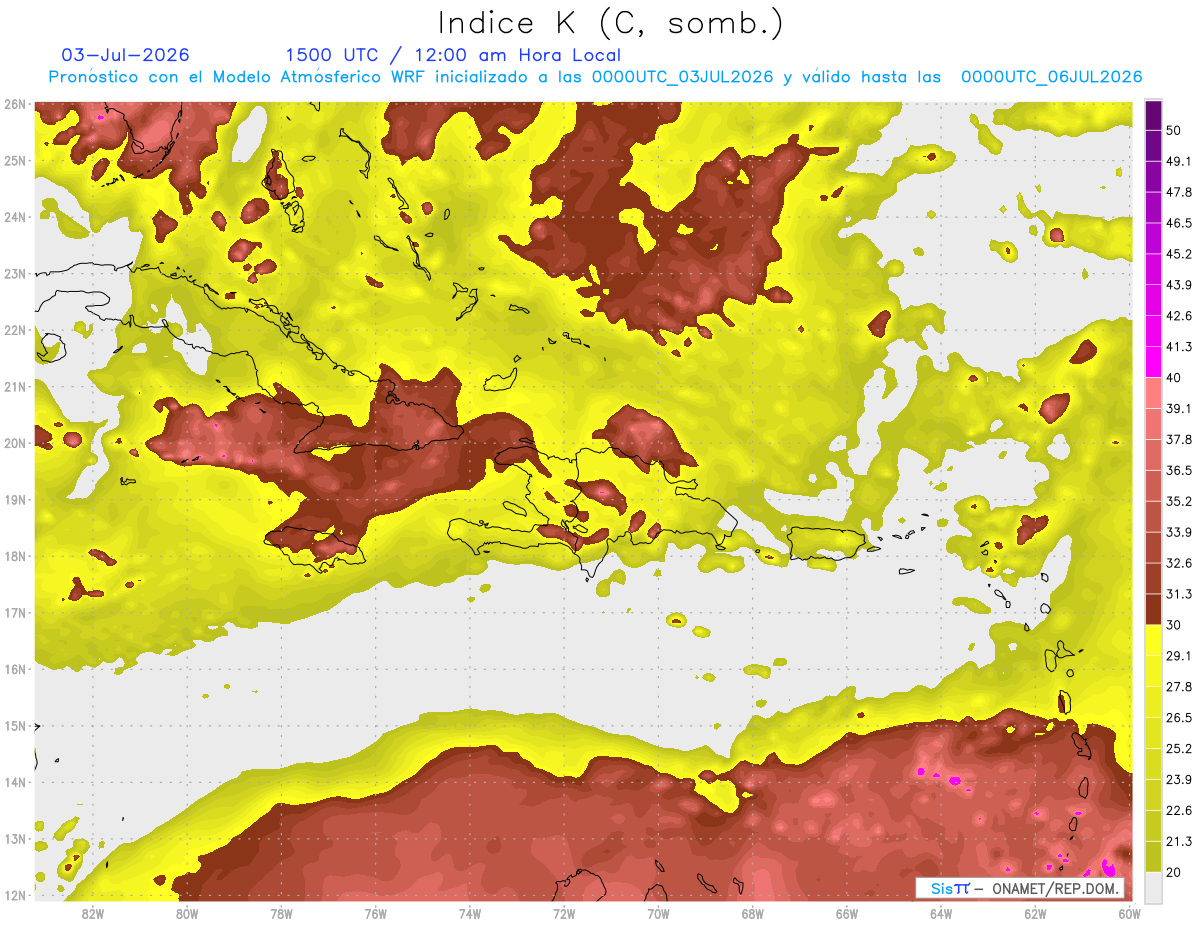Image resolution: width=1200 pixels, height=927 pixels.
Task: Click the '45.2' value on the color scale
Action: 1178,254
